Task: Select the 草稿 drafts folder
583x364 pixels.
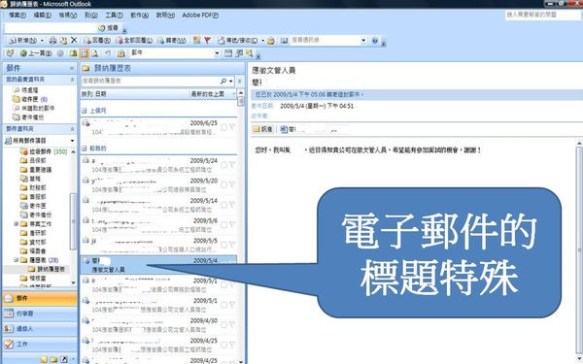Action: pyautogui.click(x=30, y=178)
